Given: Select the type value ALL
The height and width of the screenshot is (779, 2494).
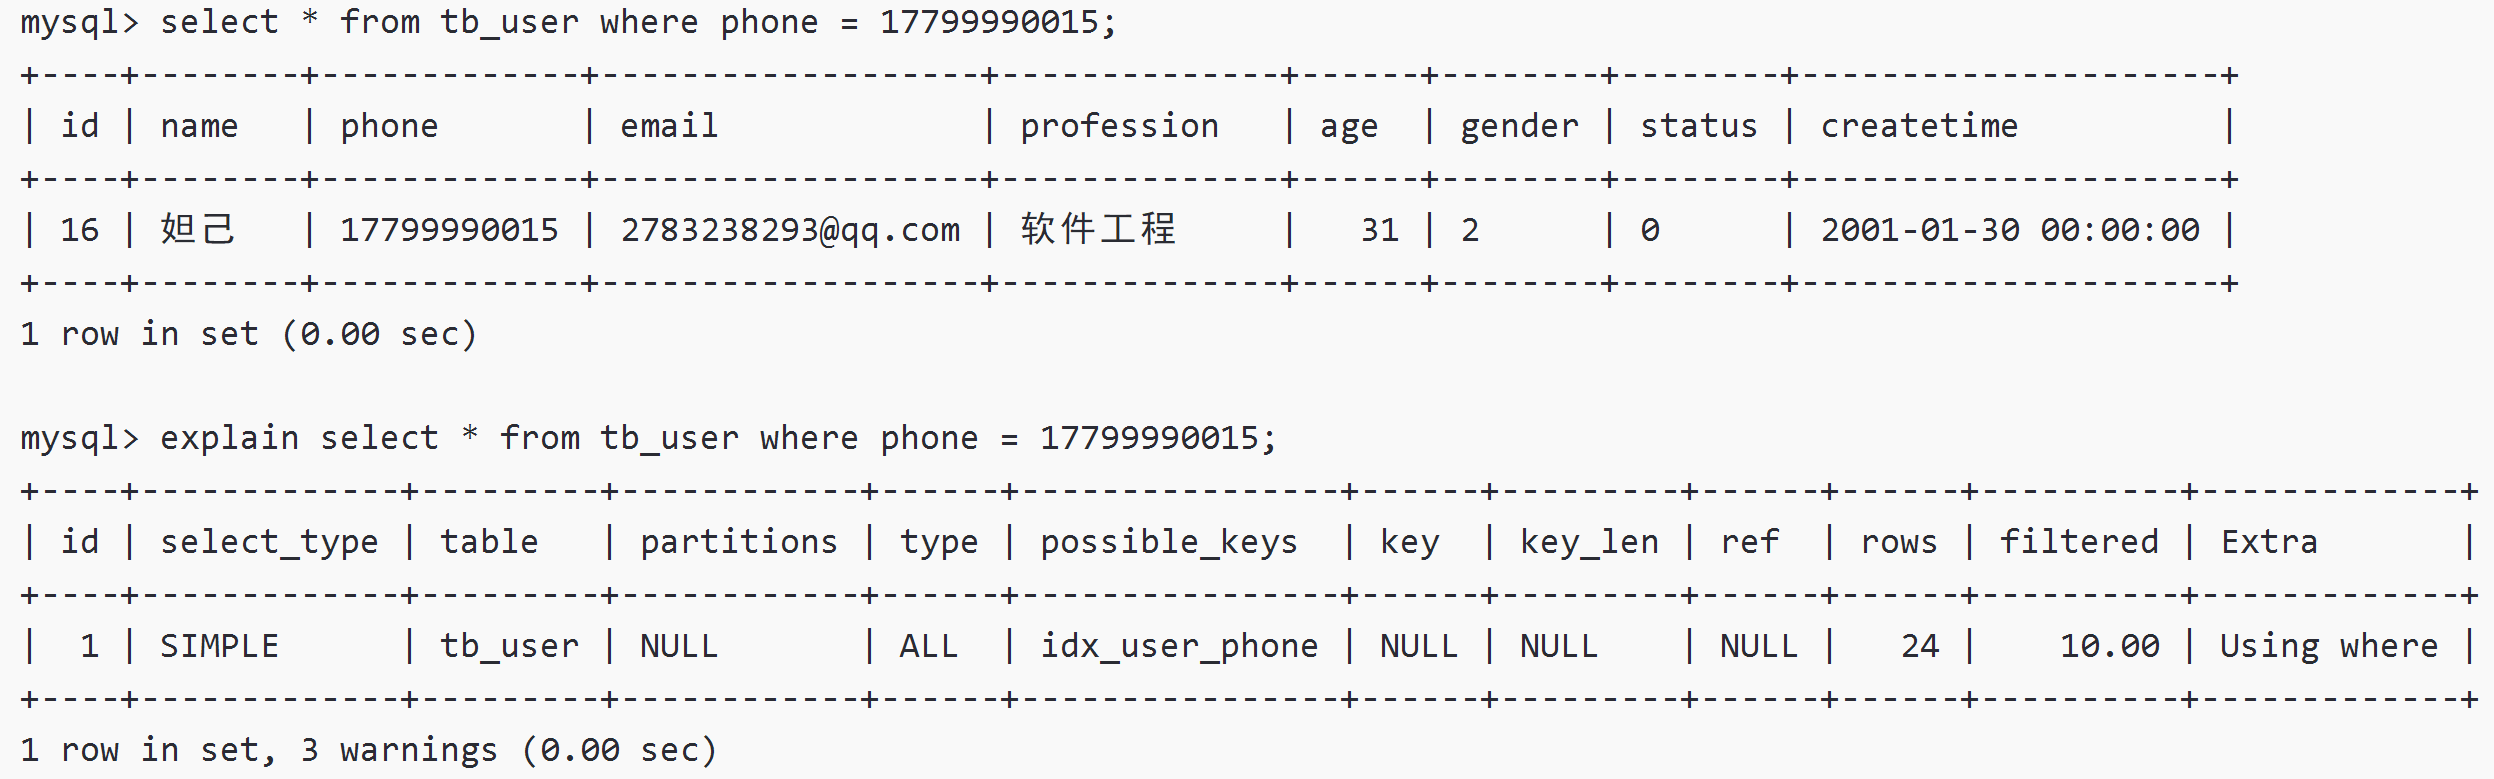Looking at the screenshot, I should [x=929, y=646].
